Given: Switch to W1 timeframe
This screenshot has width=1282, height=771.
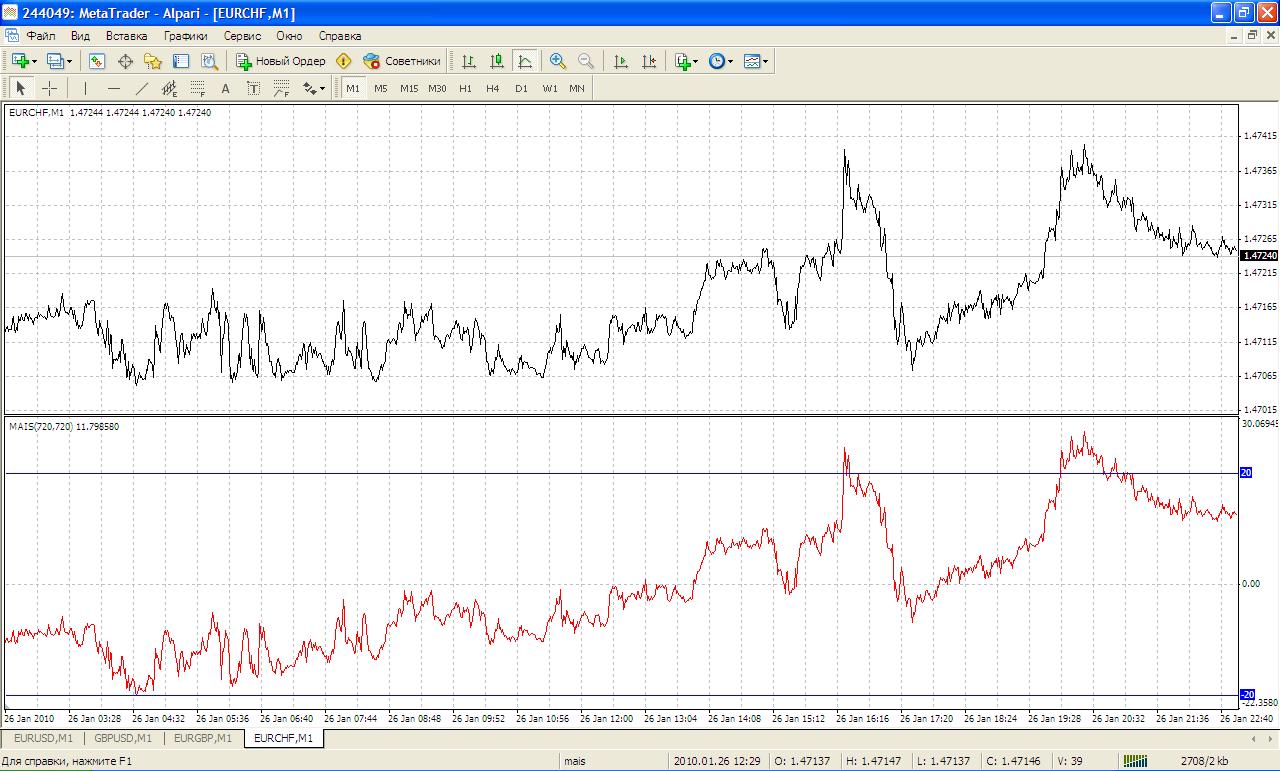Looking at the screenshot, I should [550, 88].
